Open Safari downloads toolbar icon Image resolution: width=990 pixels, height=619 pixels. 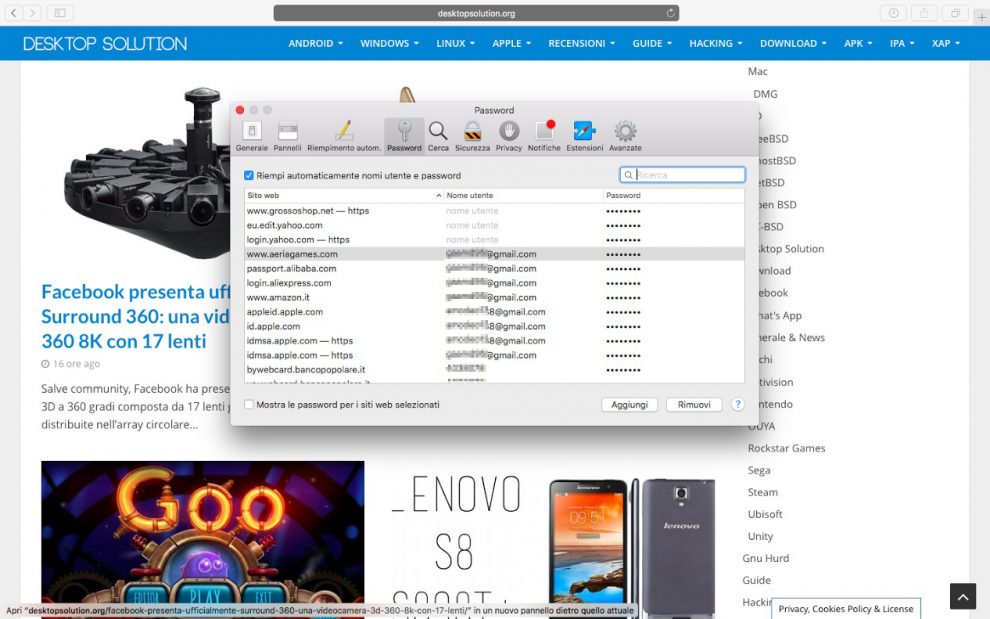pyautogui.click(x=893, y=13)
